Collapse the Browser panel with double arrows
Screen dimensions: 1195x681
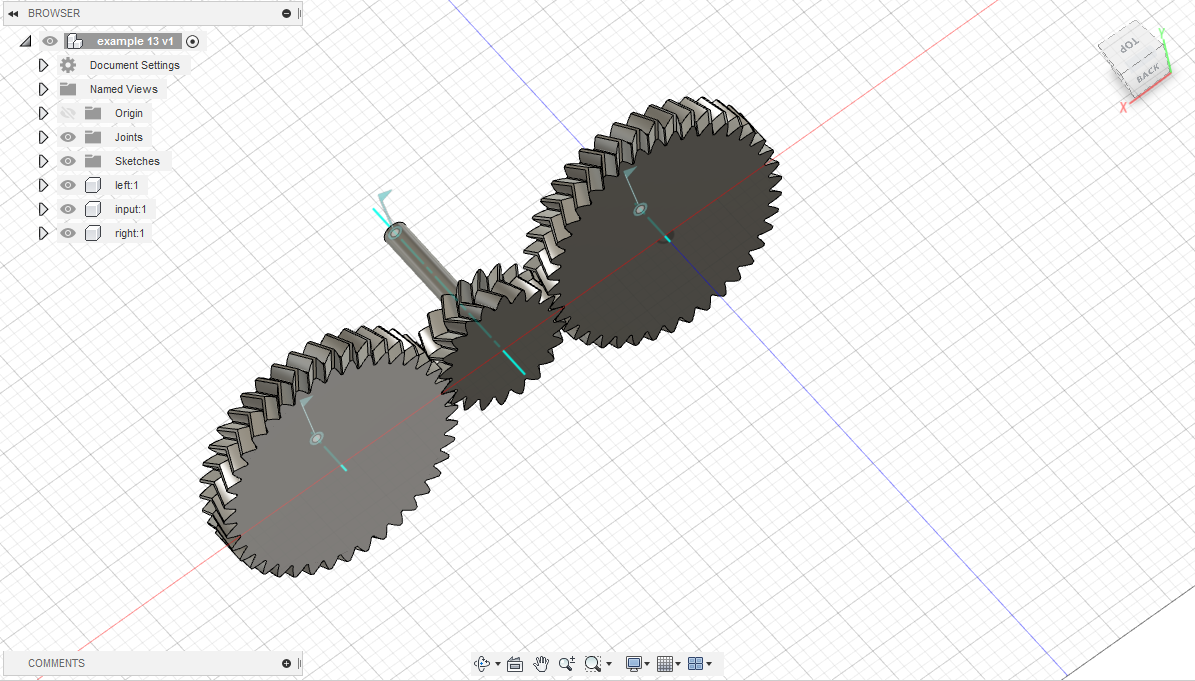click(x=13, y=13)
